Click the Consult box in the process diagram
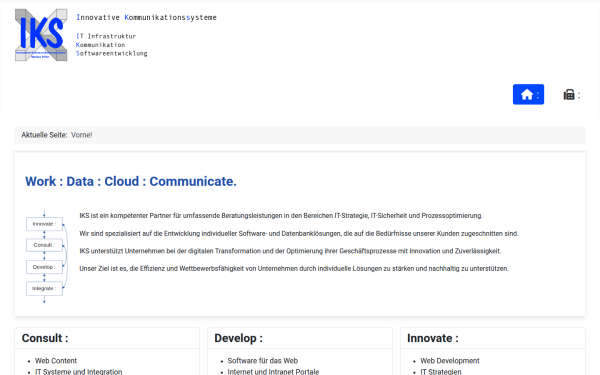 44,245
